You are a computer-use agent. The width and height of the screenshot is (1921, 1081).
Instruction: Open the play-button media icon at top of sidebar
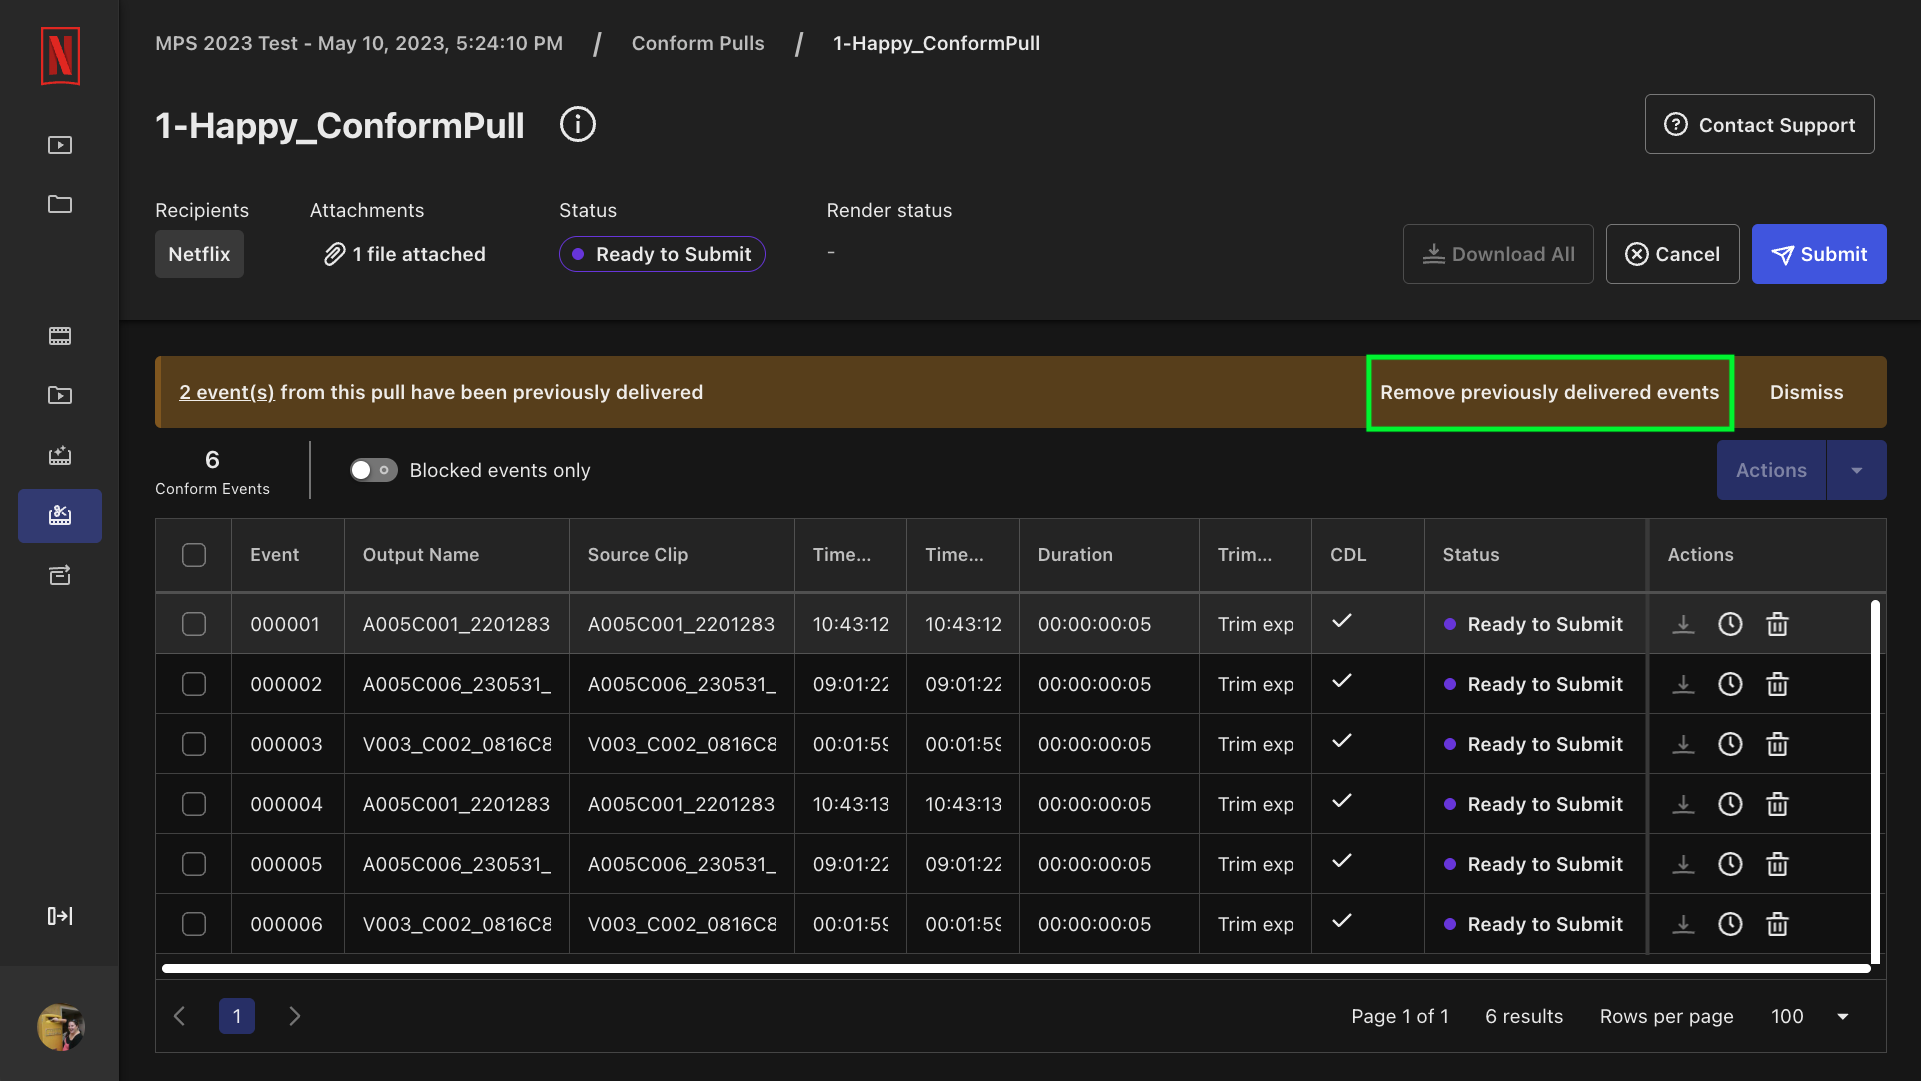(60, 145)
